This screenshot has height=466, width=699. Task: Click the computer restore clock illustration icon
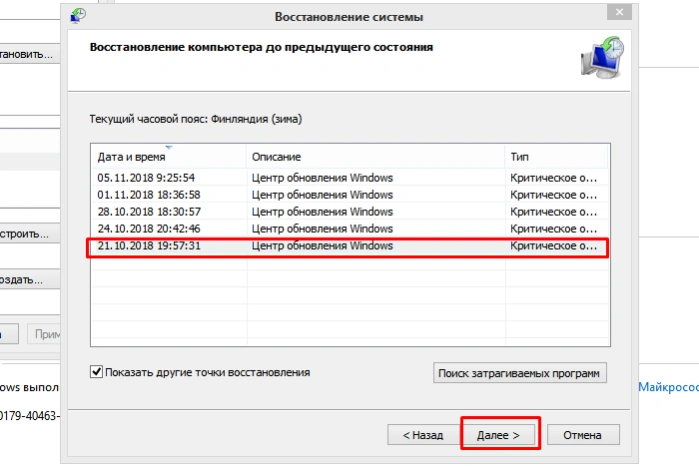point(602,58)
